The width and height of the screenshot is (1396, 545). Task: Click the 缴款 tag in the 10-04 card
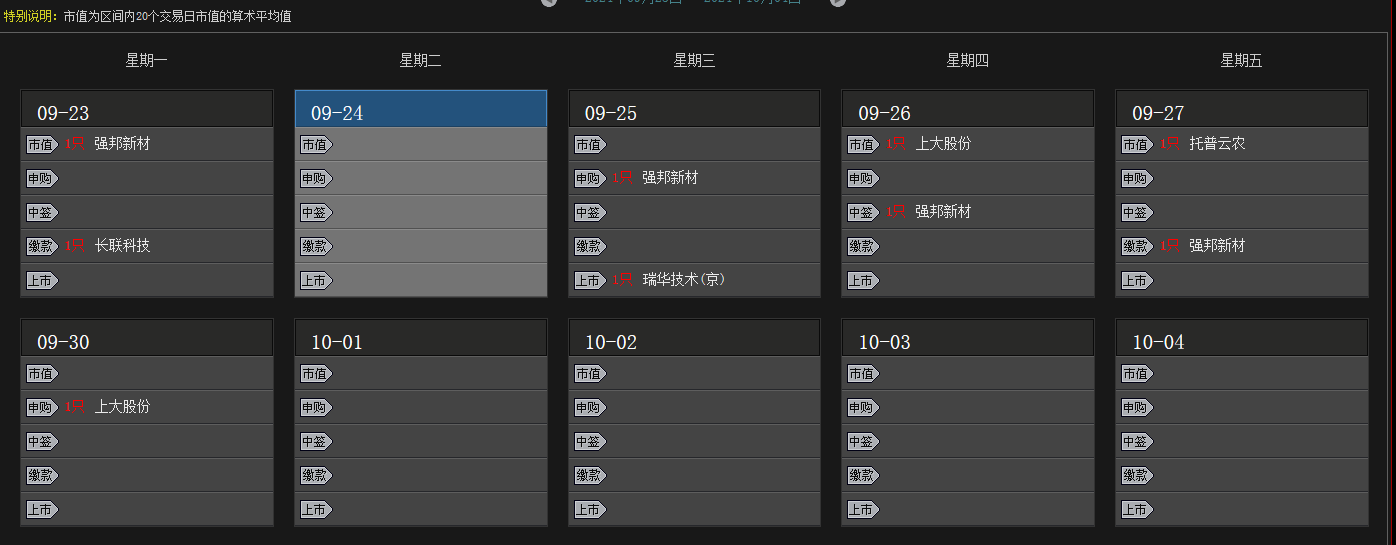1137,476
